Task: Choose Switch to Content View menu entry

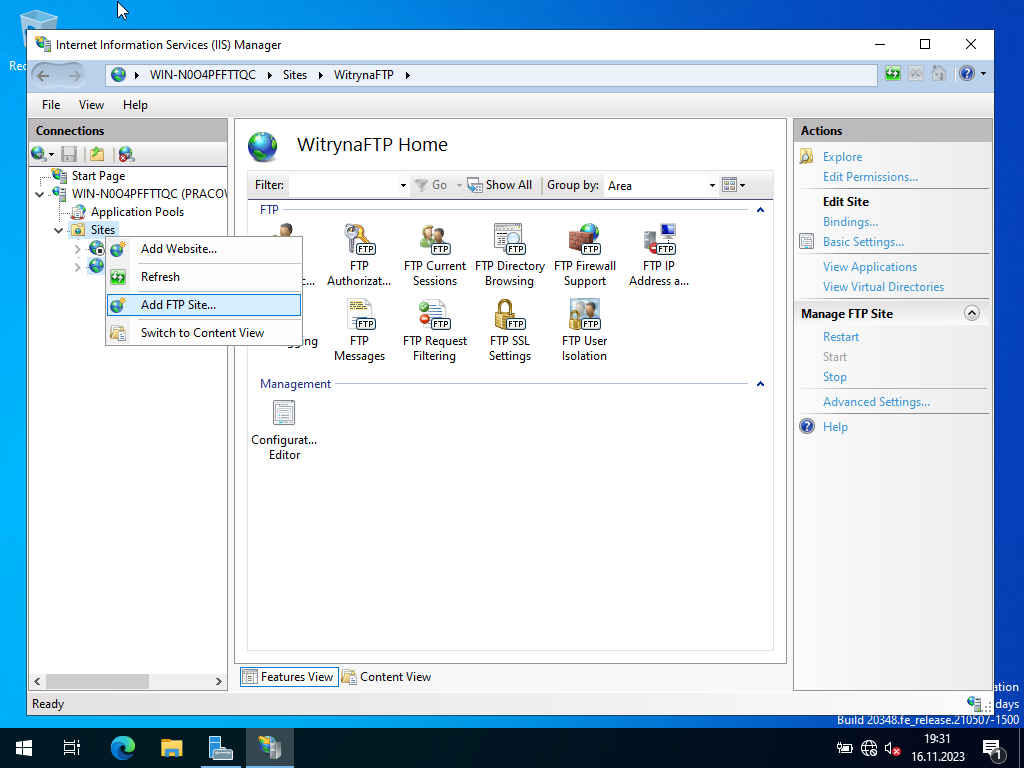Action: point(204,333)
